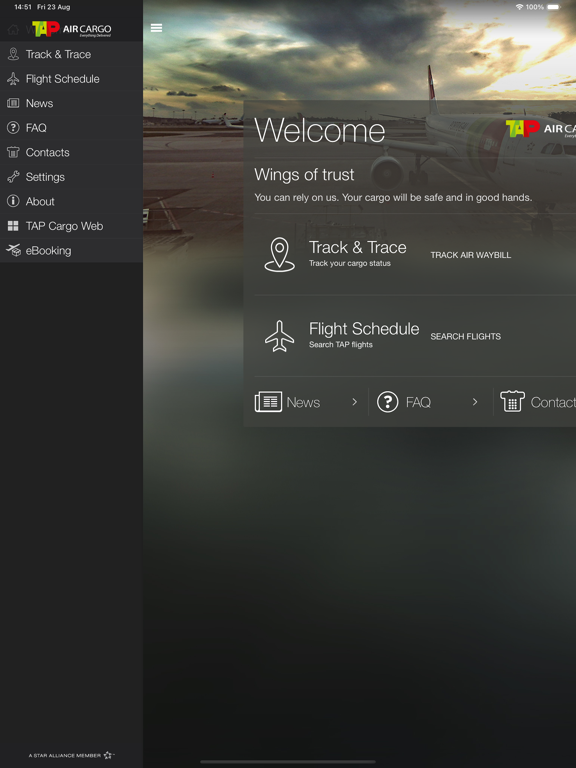Viewport: 576px width, 768px height.
Task: Select FAQ in the sidebar menu
Action: (72, 127)
